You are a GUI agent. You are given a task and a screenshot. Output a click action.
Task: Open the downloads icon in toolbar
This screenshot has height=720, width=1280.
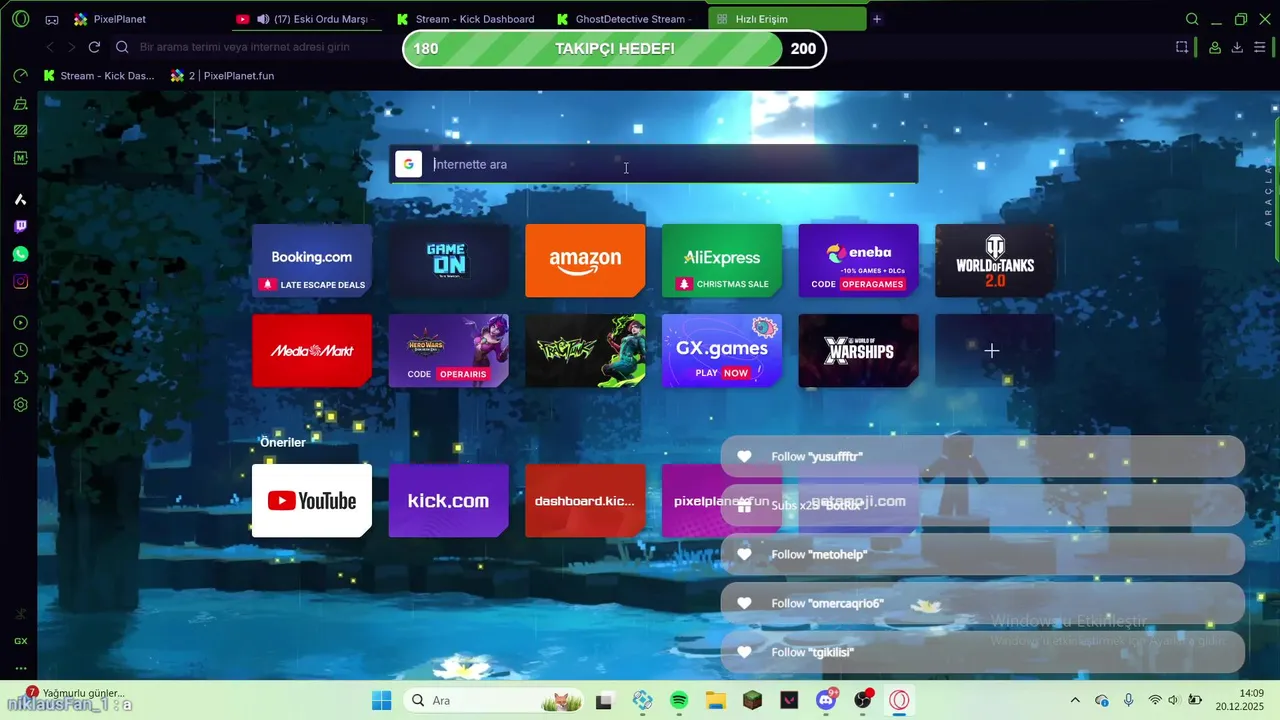click(1237, 47)
